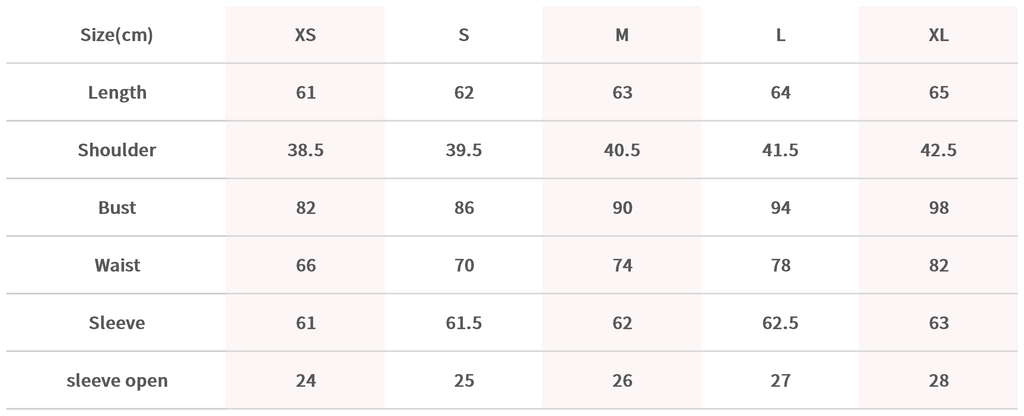Select the M size column header

pos(622,35)
